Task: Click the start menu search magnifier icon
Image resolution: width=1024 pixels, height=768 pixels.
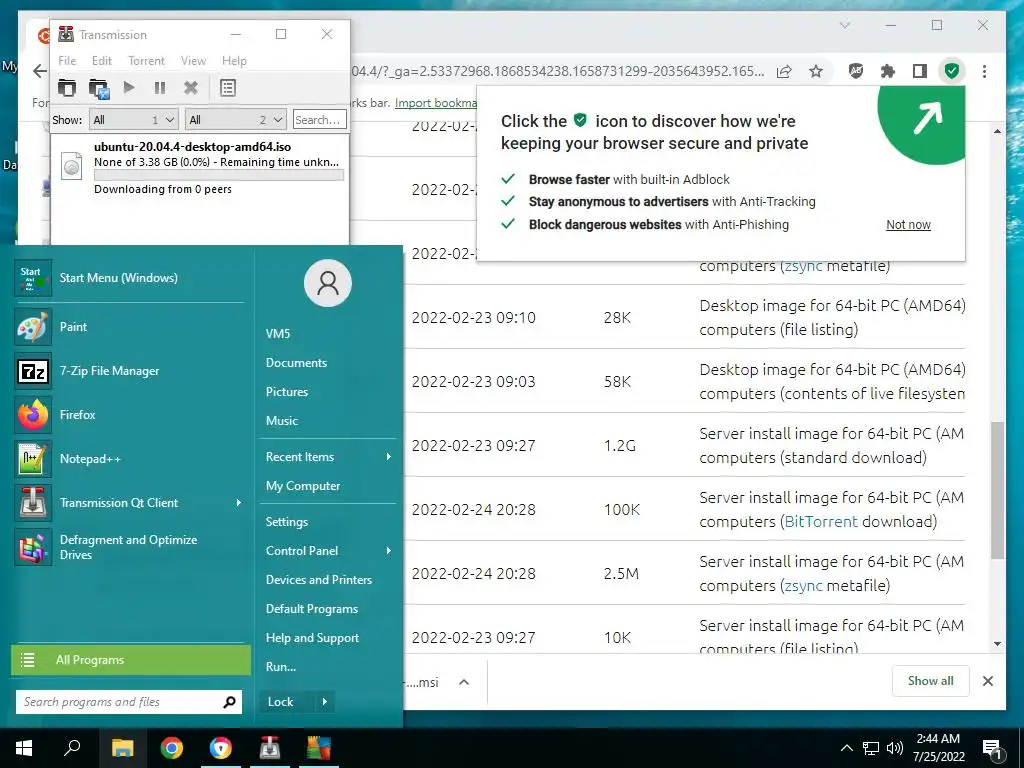Action: click(x=229, y=702)
